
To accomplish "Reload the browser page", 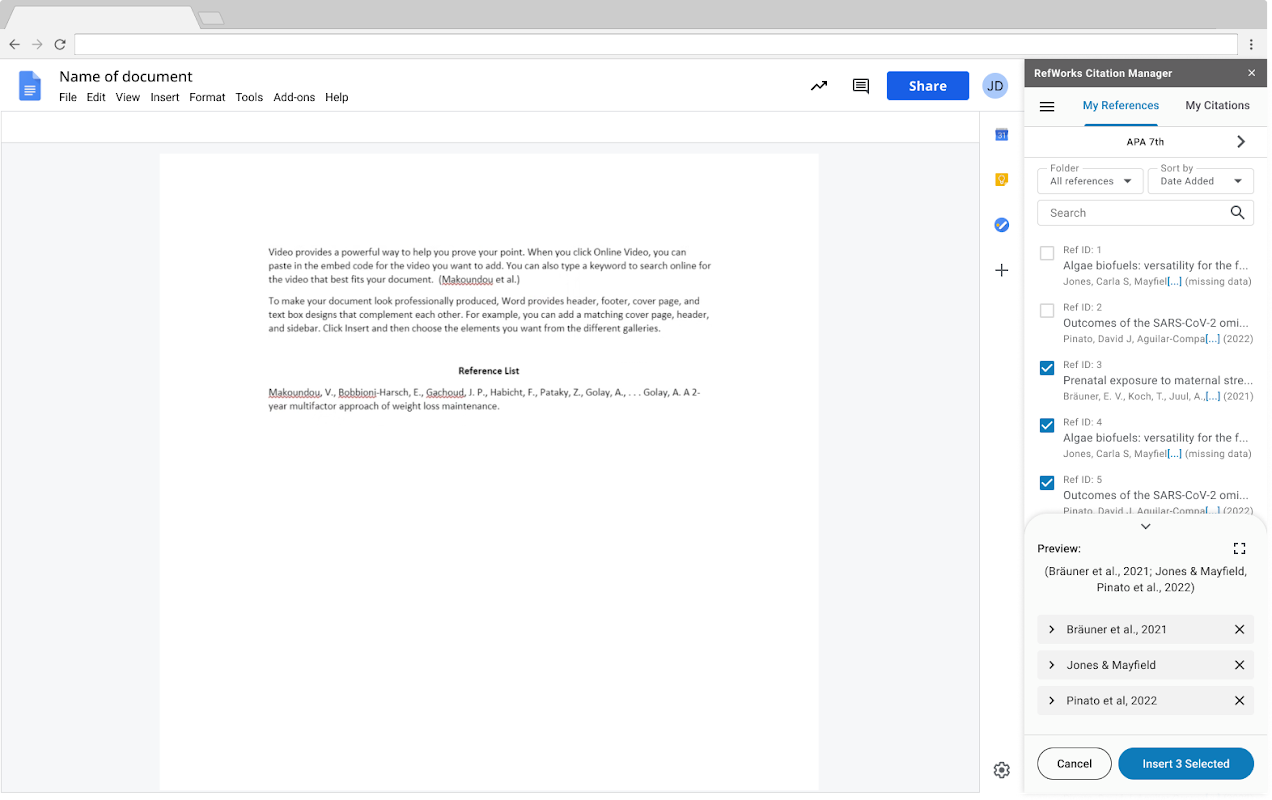I will pos(60,45).
